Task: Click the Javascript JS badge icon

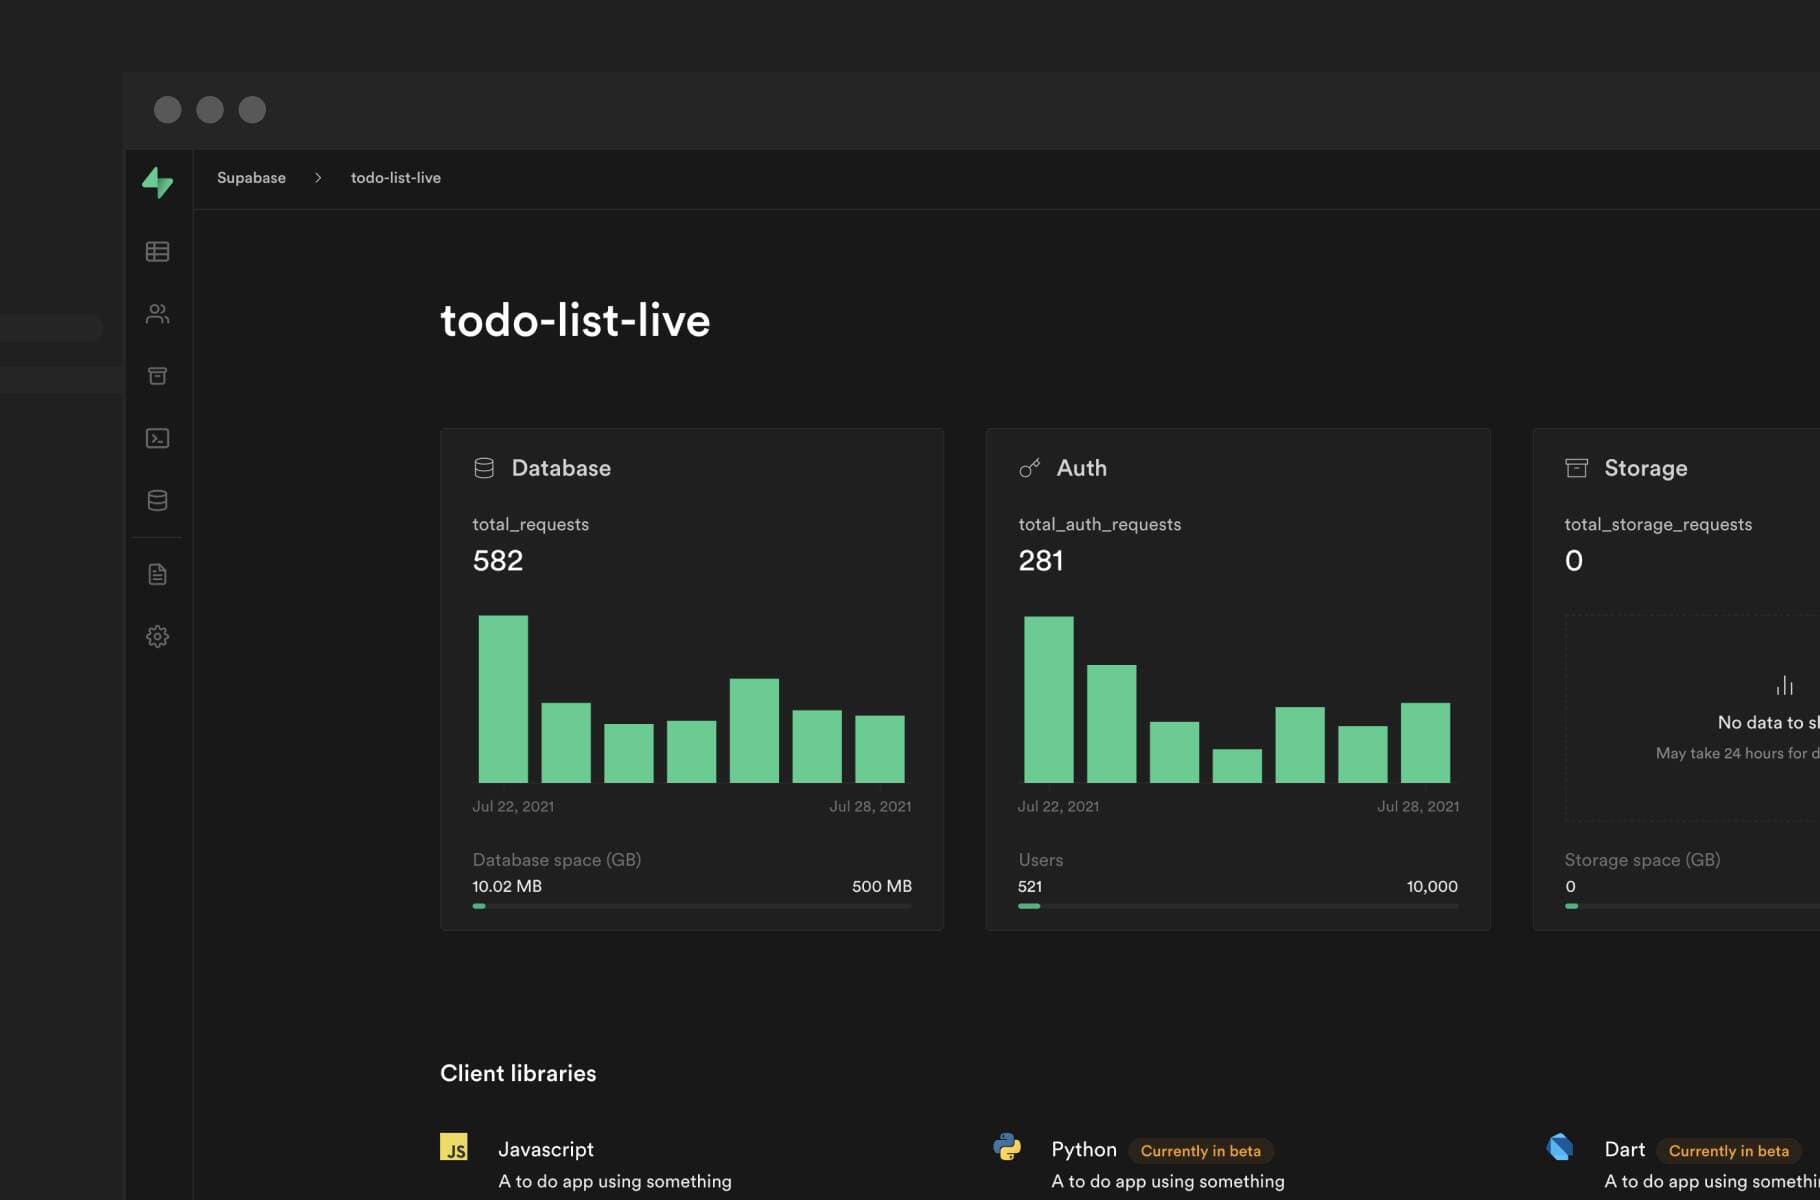Action: (x=455, y=1148)
